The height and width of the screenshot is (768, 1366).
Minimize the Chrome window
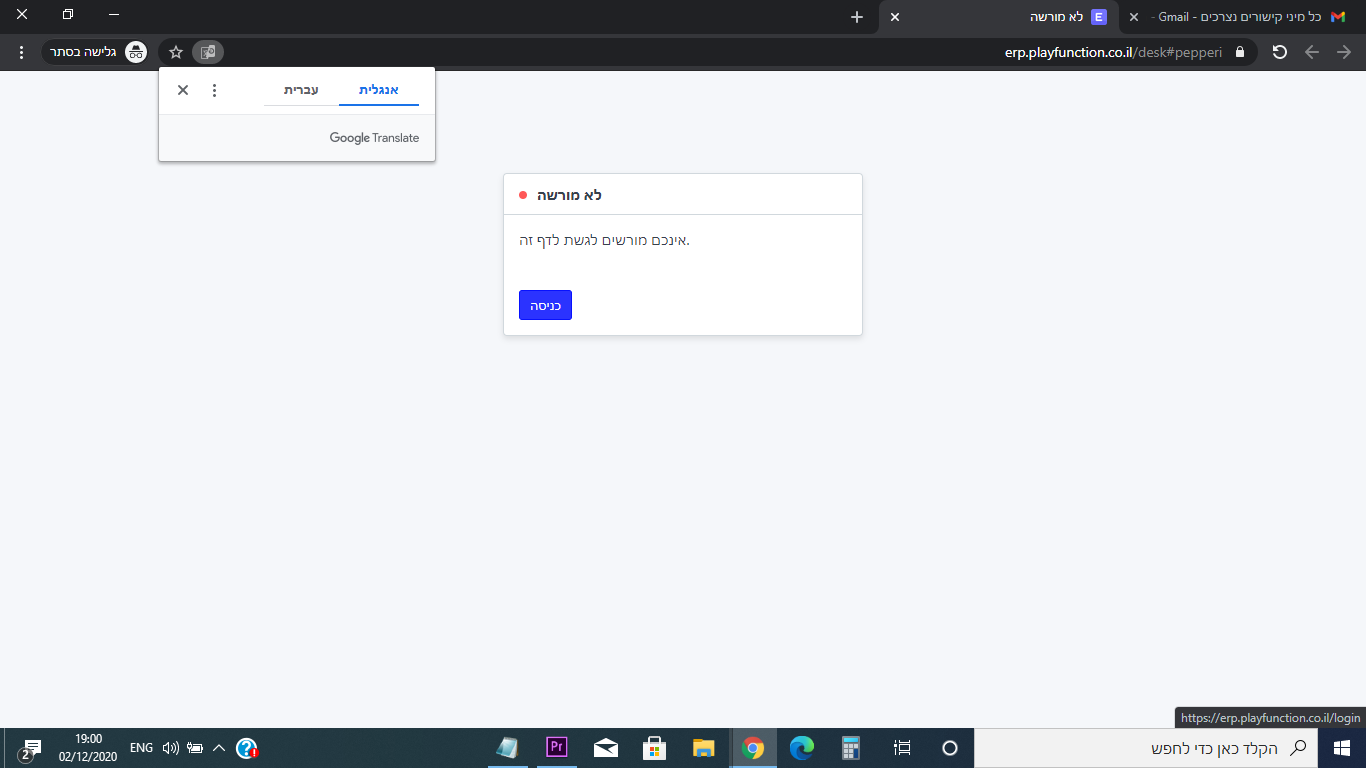click(114, 15)
